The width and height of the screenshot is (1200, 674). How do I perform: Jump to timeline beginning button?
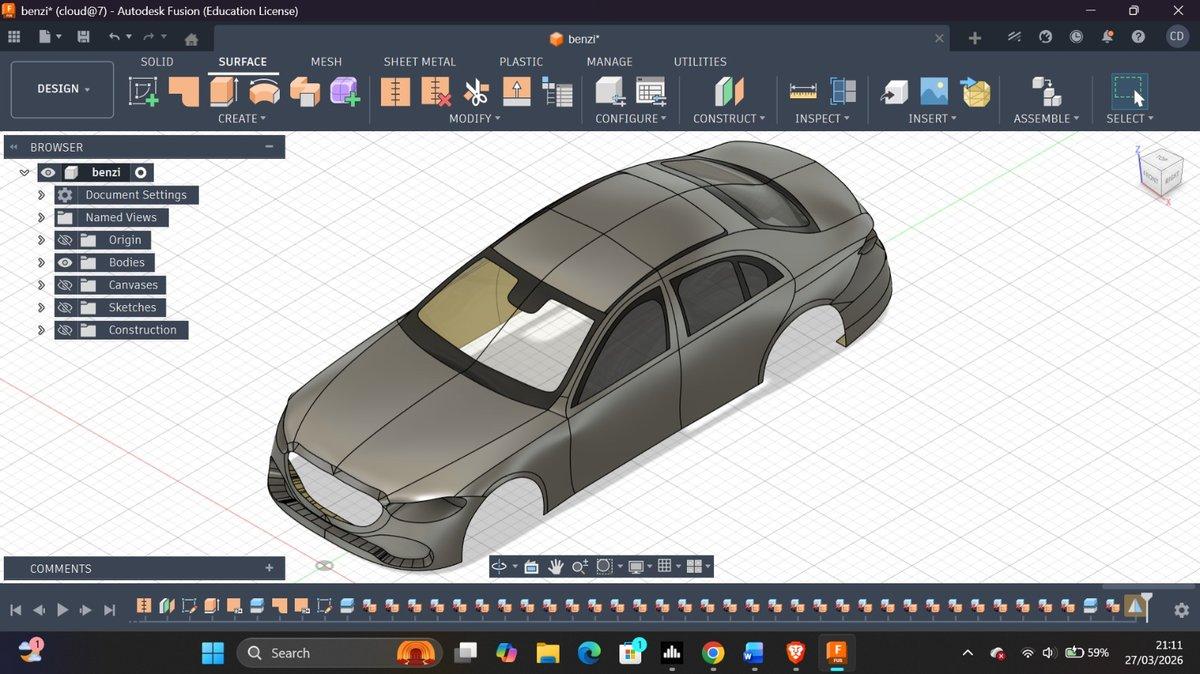coord(16,609)
